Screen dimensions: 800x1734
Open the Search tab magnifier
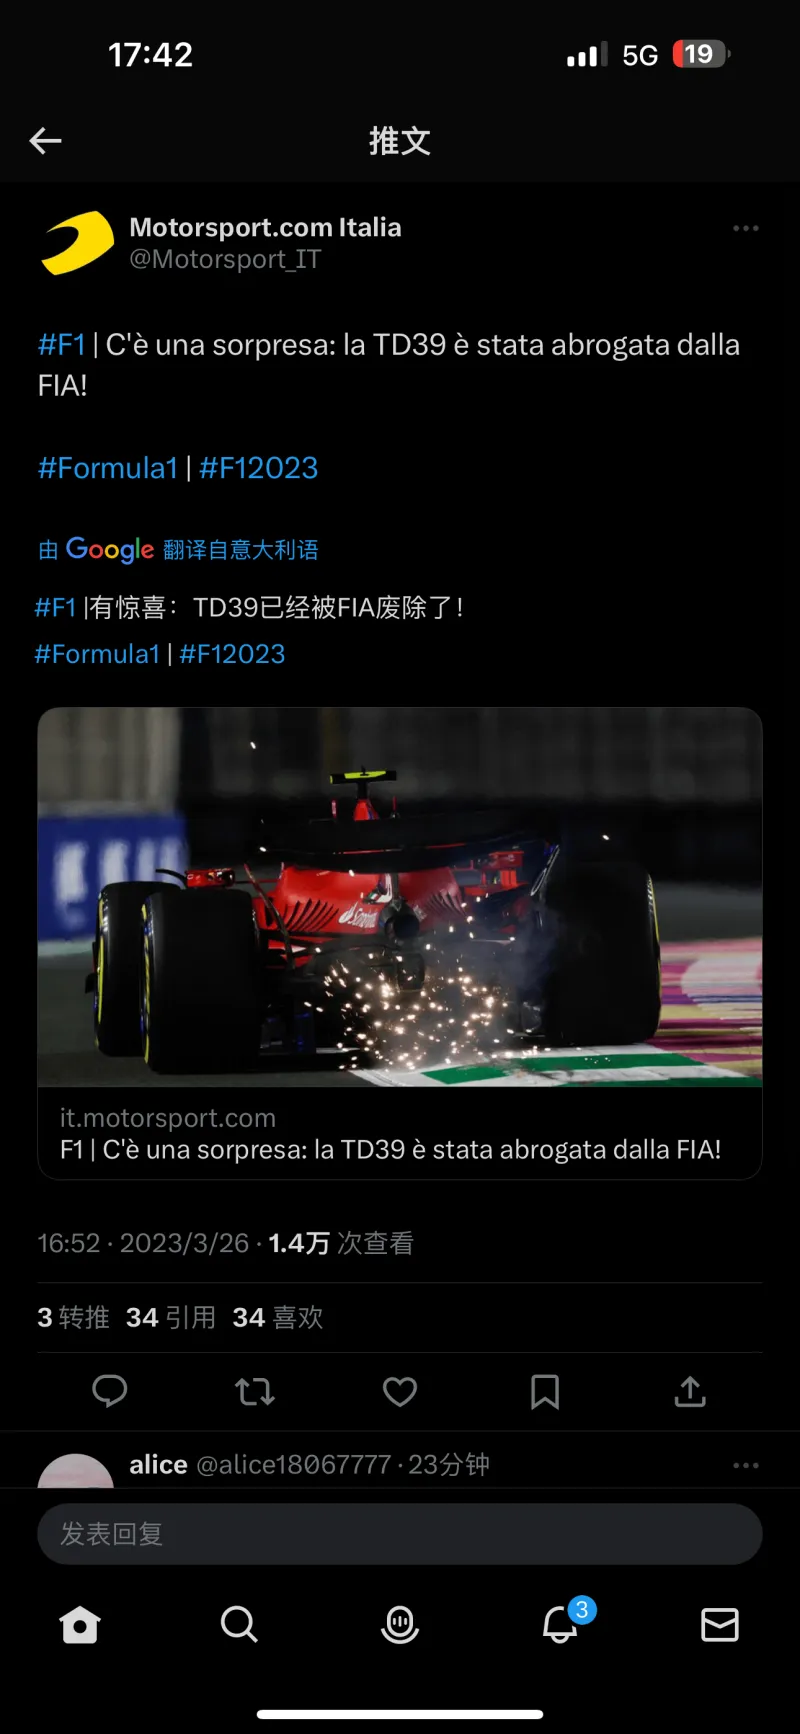[239, 1625]
